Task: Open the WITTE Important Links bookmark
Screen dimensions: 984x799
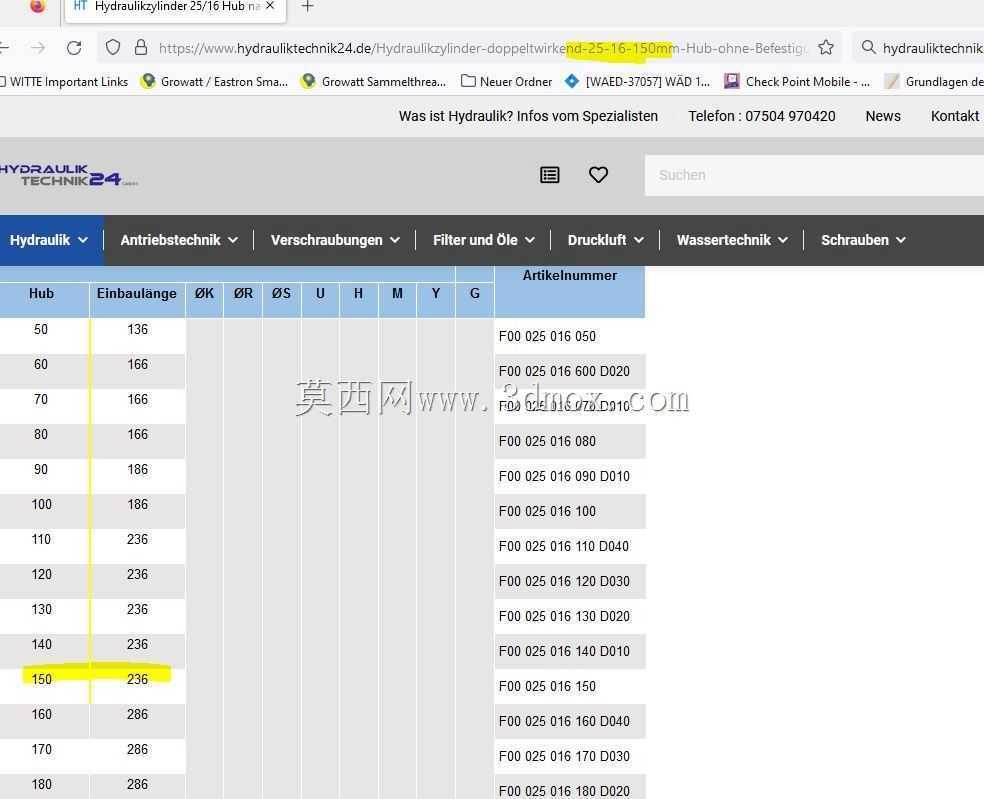Action: [65, 82]
